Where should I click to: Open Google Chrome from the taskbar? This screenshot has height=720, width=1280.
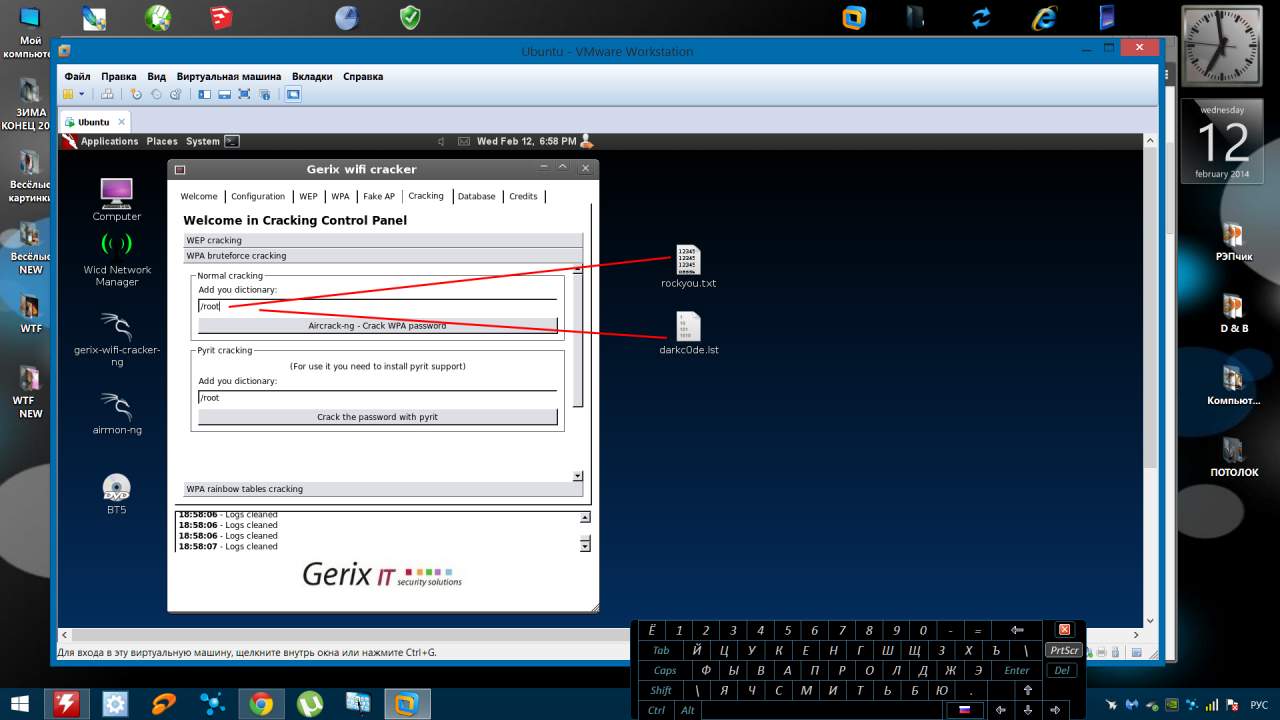[x=262, y=704]
